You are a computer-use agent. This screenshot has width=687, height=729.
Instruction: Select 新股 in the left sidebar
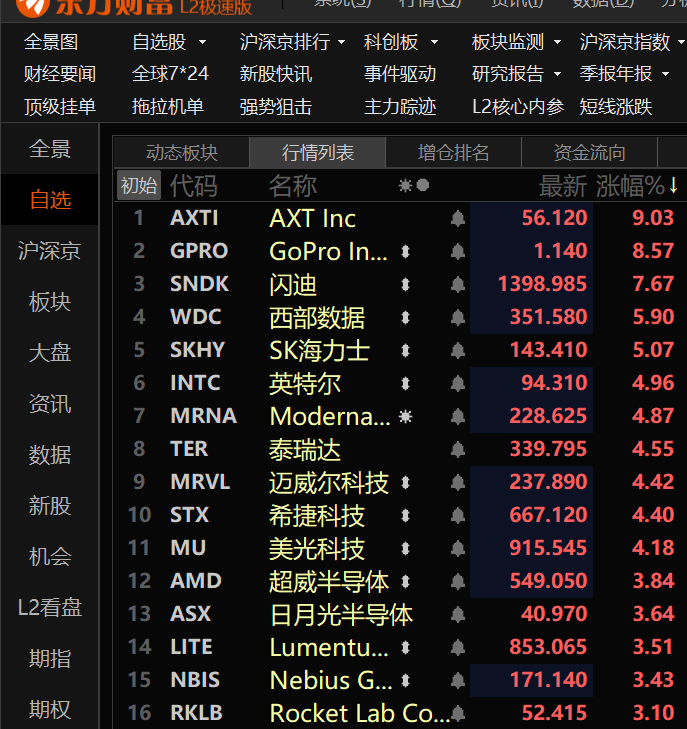[50, 505]
